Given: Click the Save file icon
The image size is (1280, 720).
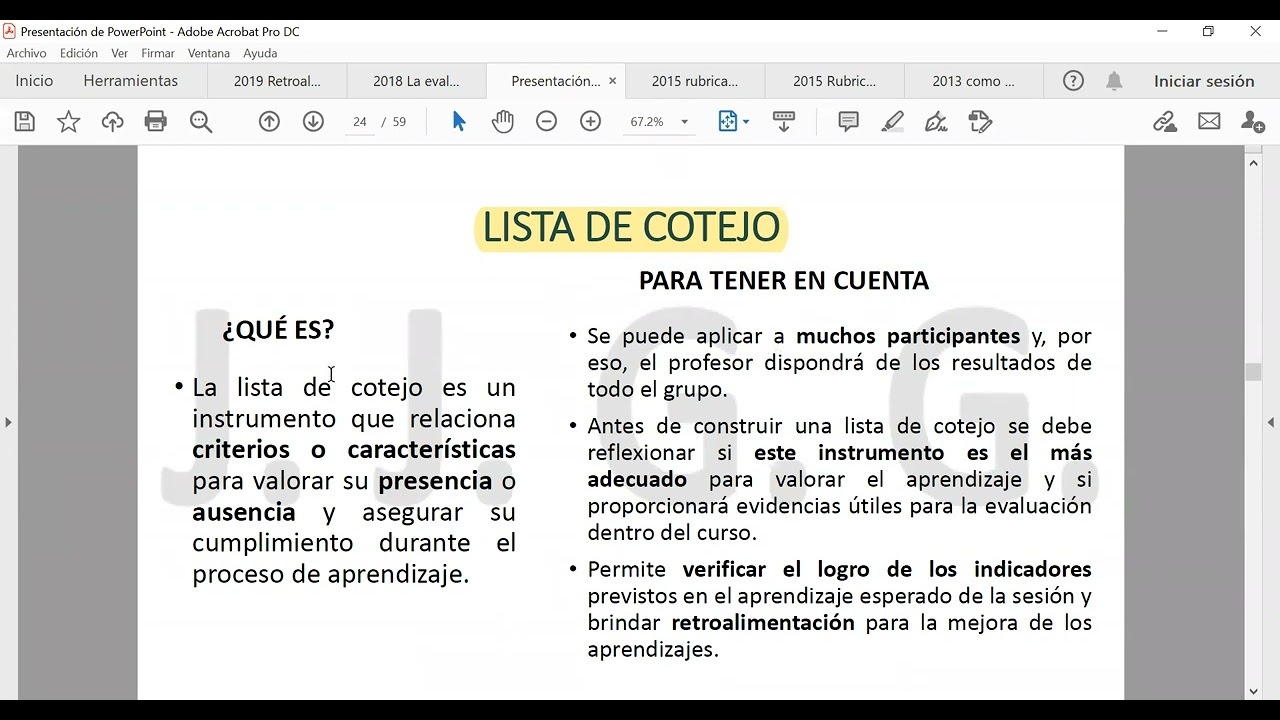Looking at the screenshot, I should (x=25, y=122).
